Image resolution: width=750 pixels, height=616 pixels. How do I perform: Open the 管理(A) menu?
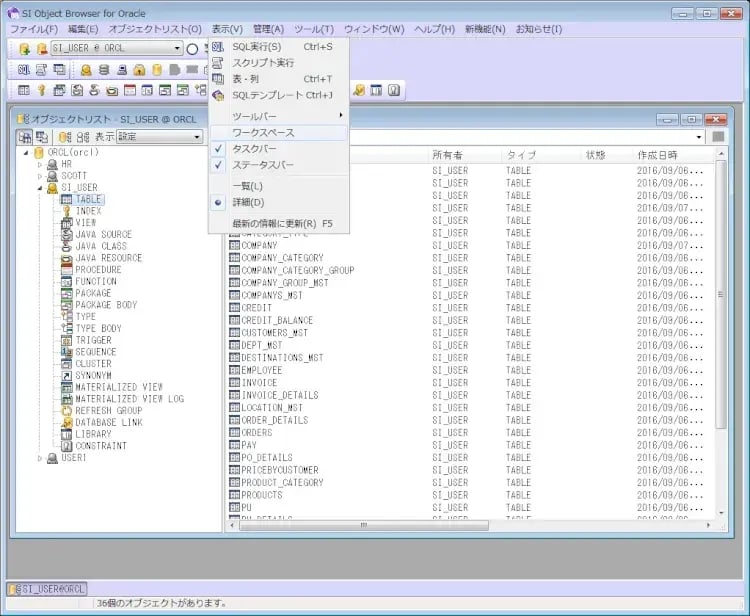coord(268,29)
